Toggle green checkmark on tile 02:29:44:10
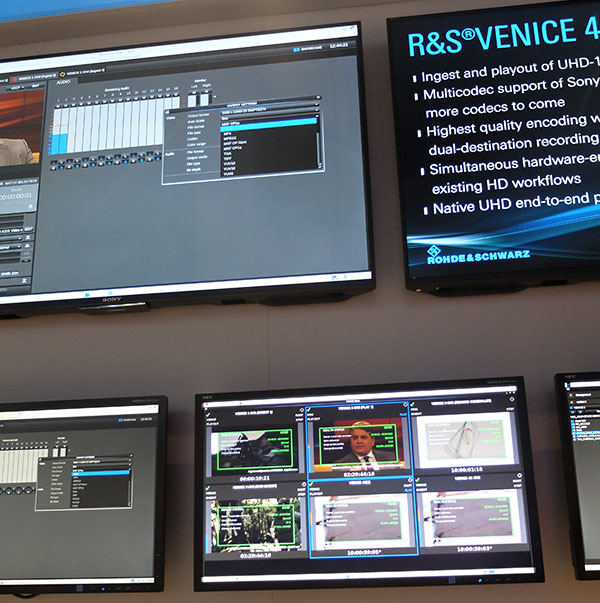 [x=210, y=488]
